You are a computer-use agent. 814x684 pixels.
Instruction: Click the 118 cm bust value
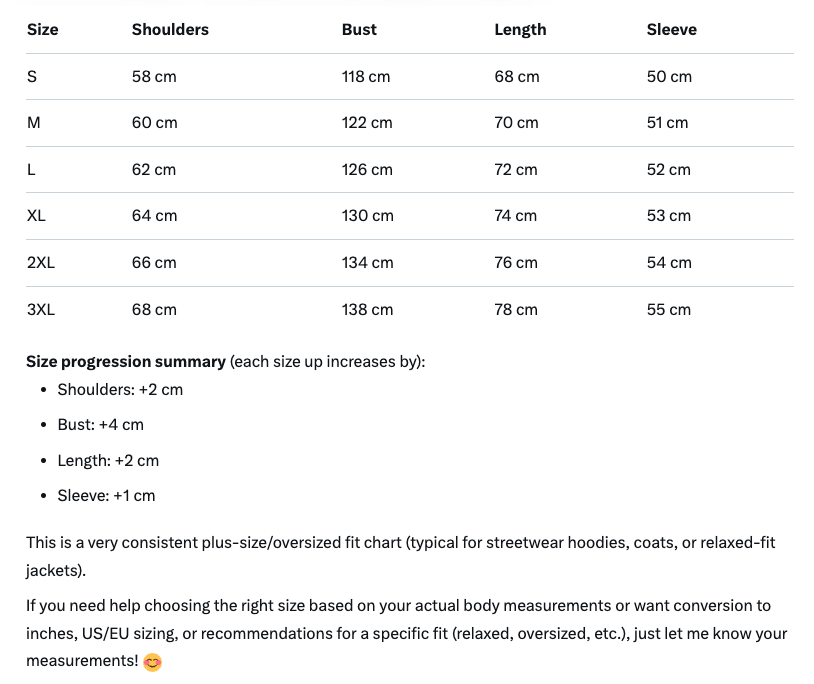coord(366,77)
